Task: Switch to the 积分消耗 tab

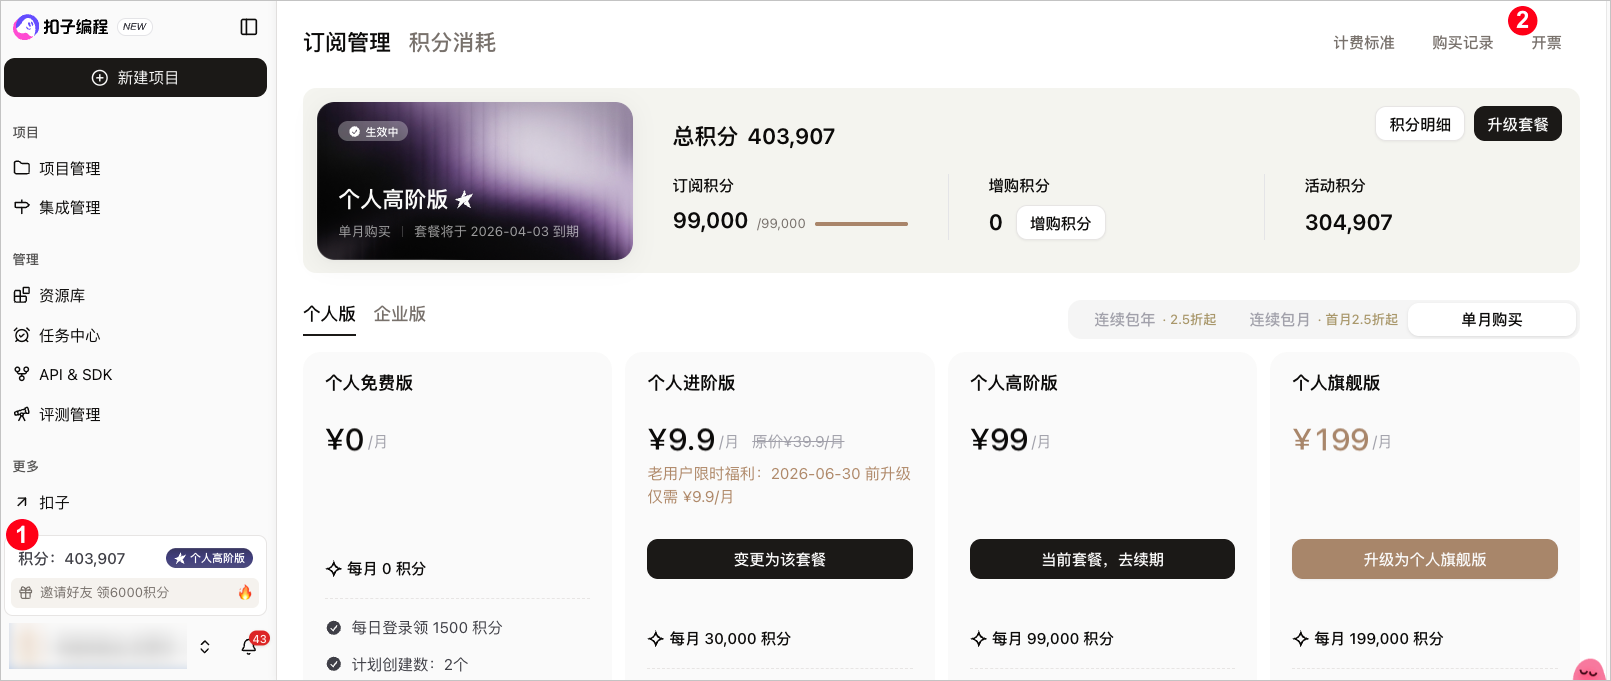Action: coord(452,43)
